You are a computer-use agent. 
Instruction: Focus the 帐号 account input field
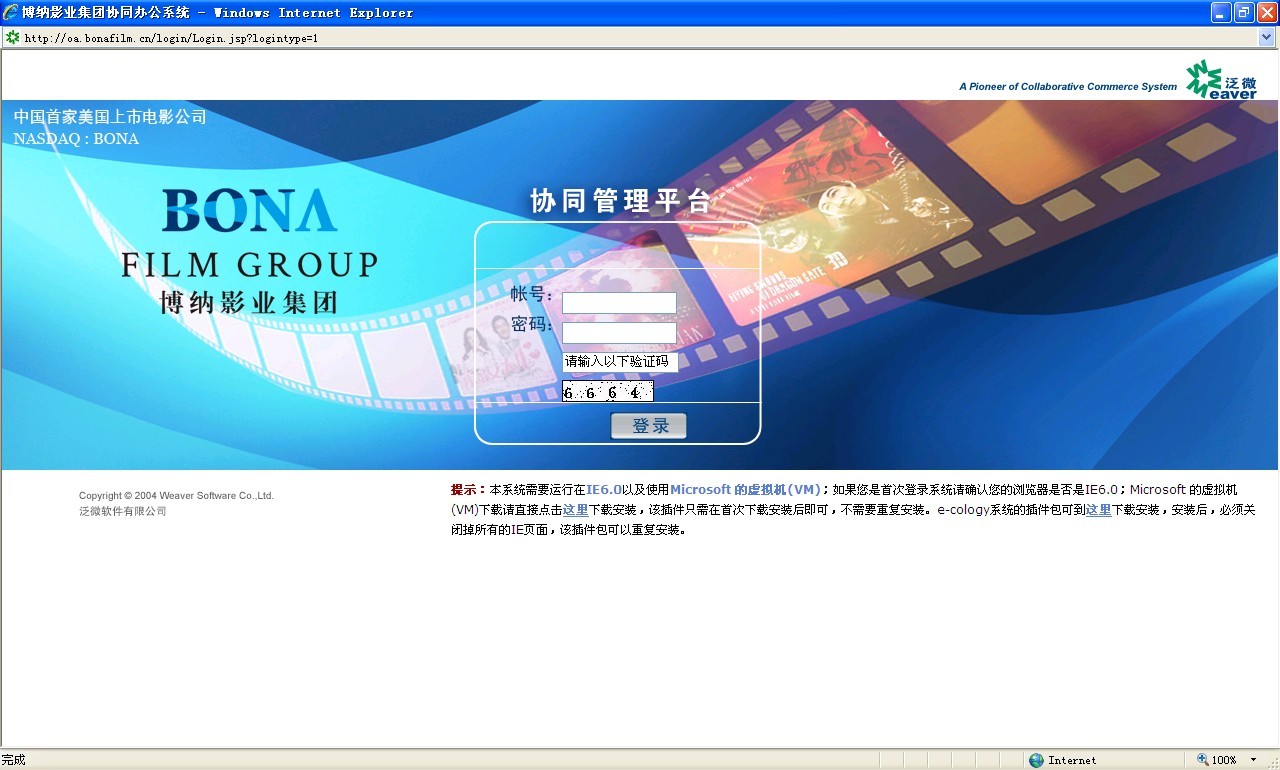pyautogui.click(x=619, y=303)
